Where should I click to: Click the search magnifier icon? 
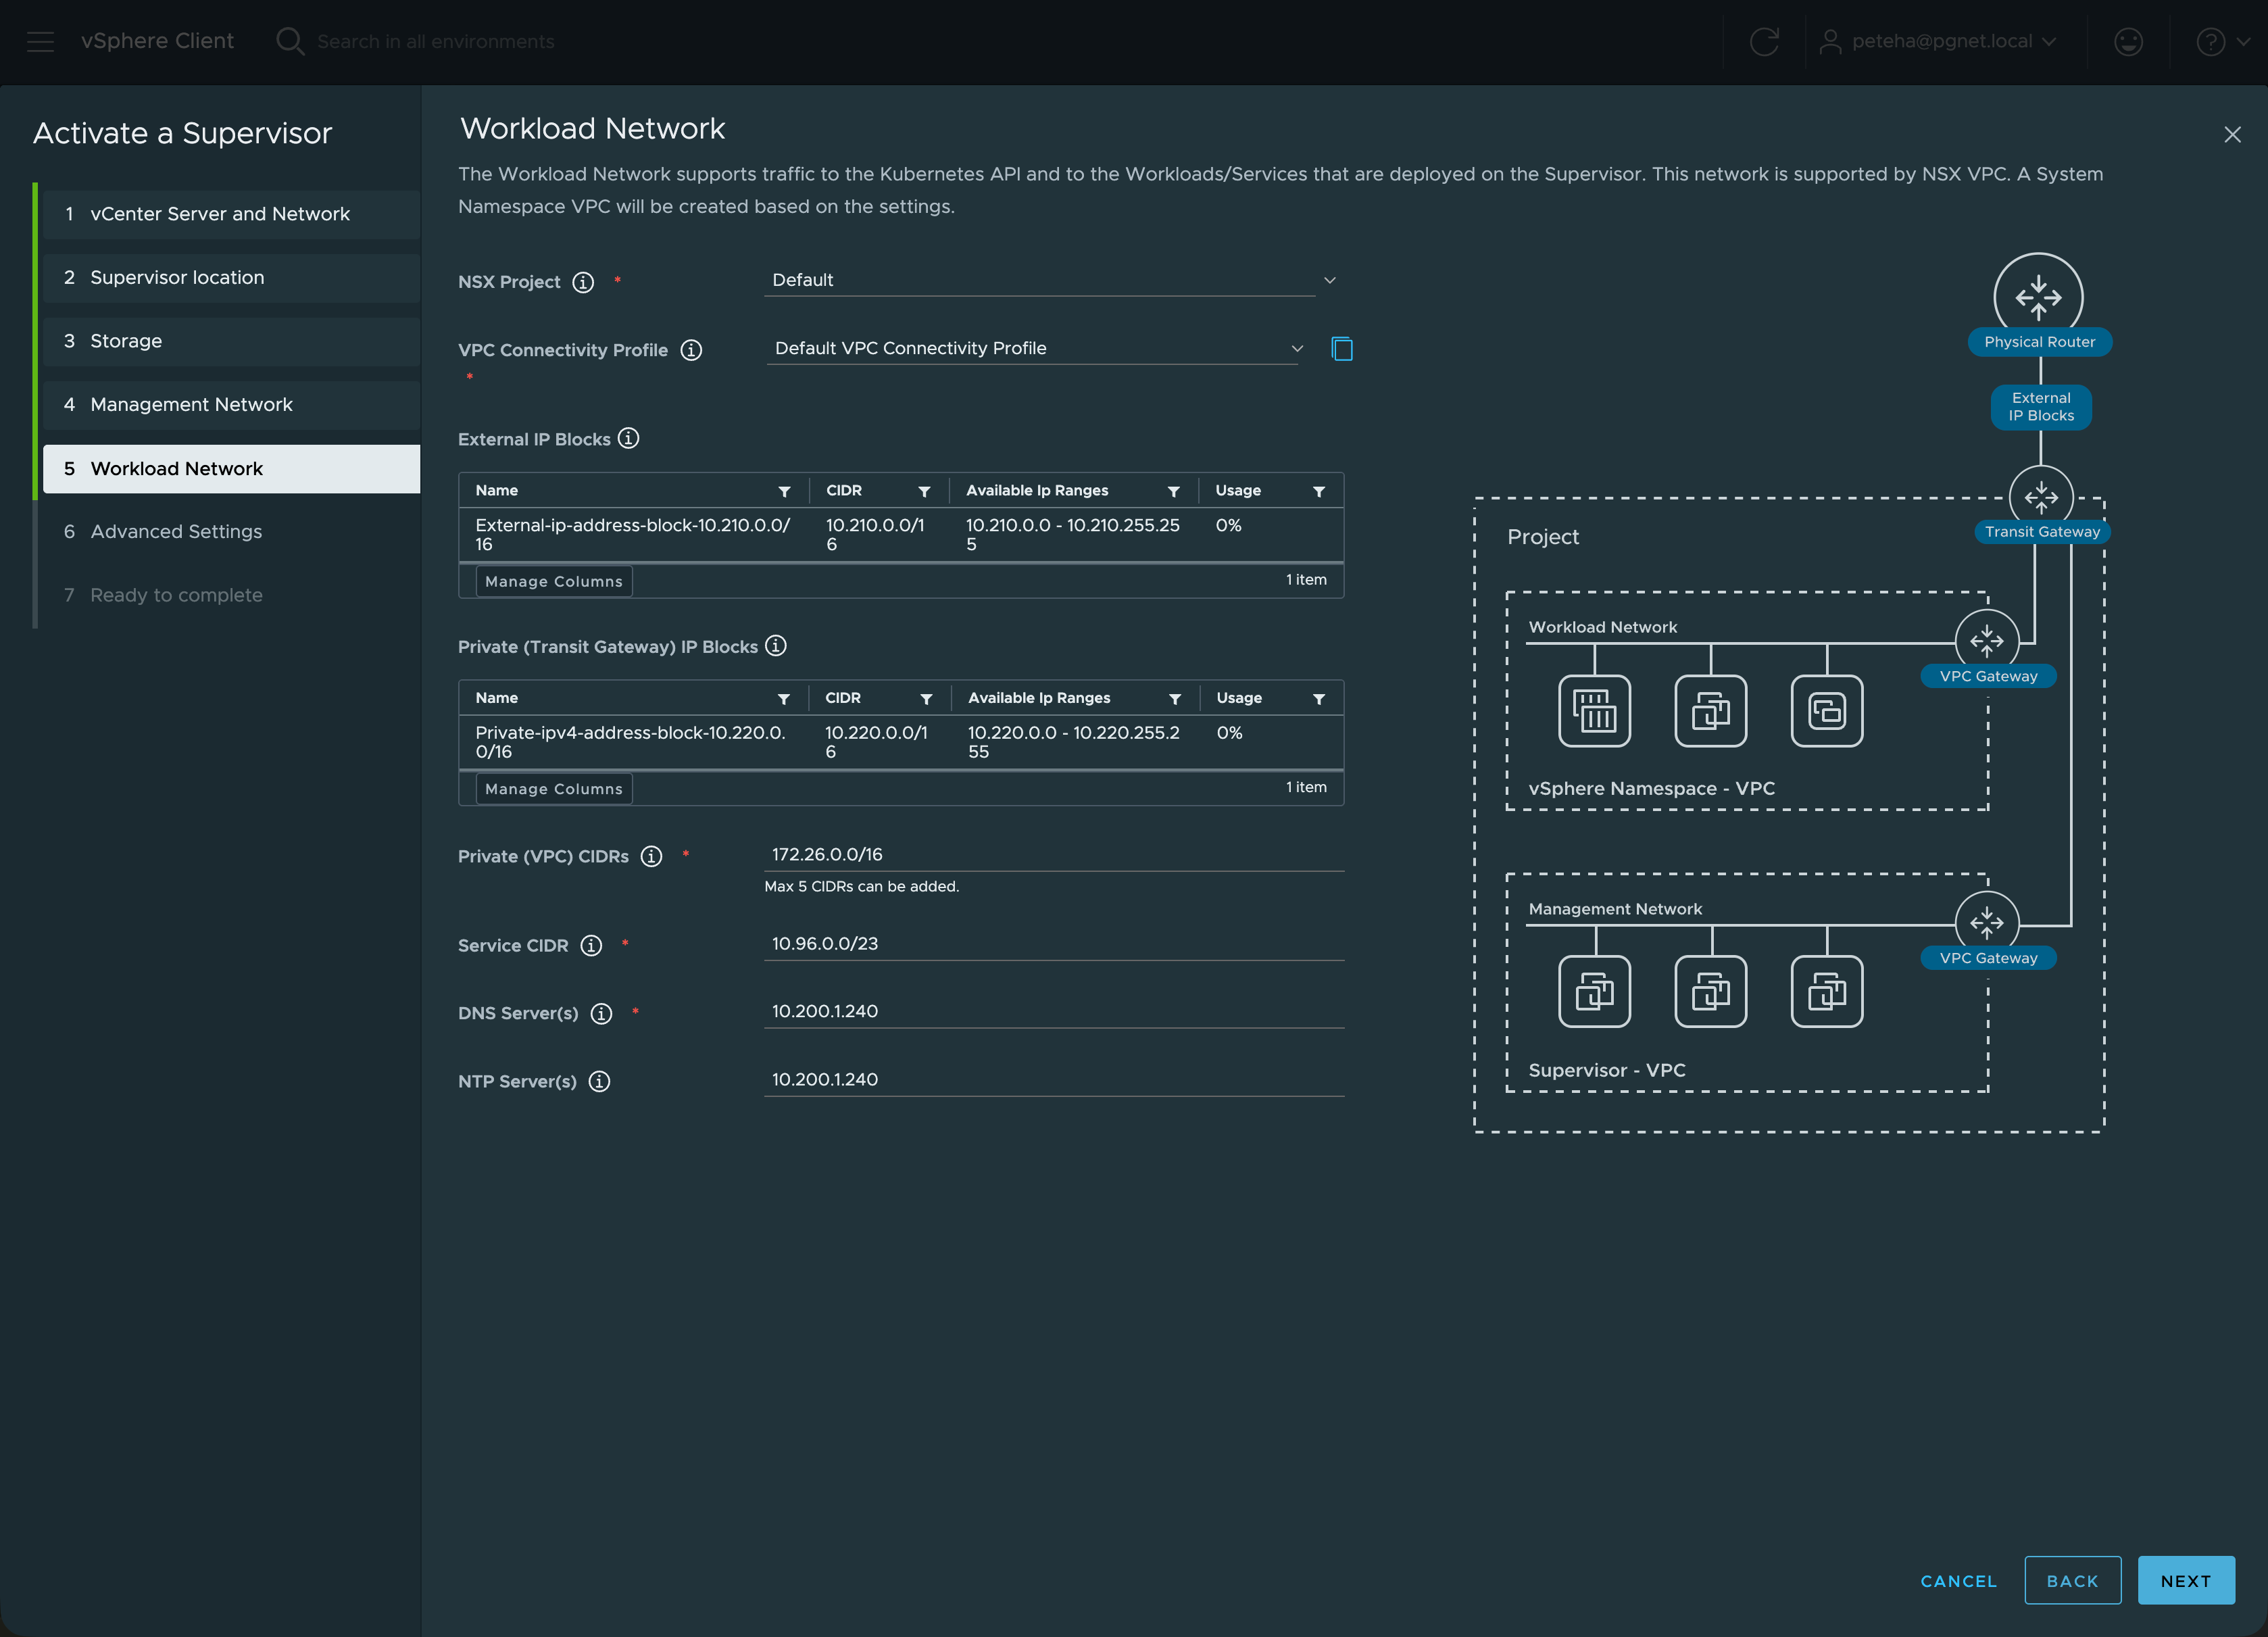coord(290,41)
